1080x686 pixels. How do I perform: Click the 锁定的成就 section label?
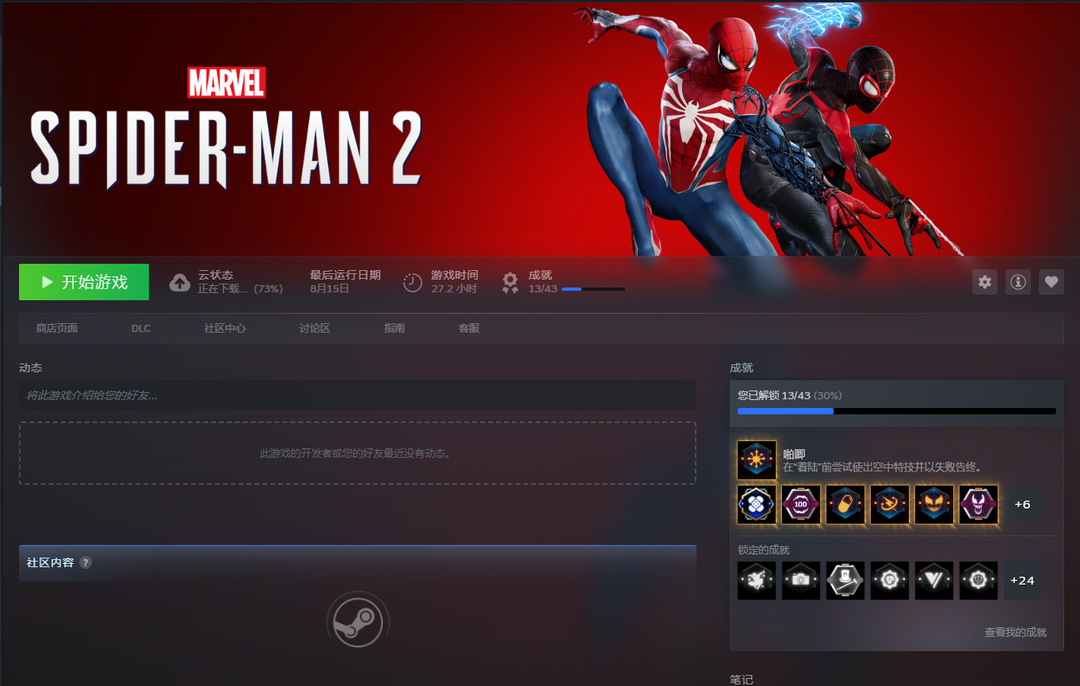pos(763,550)
